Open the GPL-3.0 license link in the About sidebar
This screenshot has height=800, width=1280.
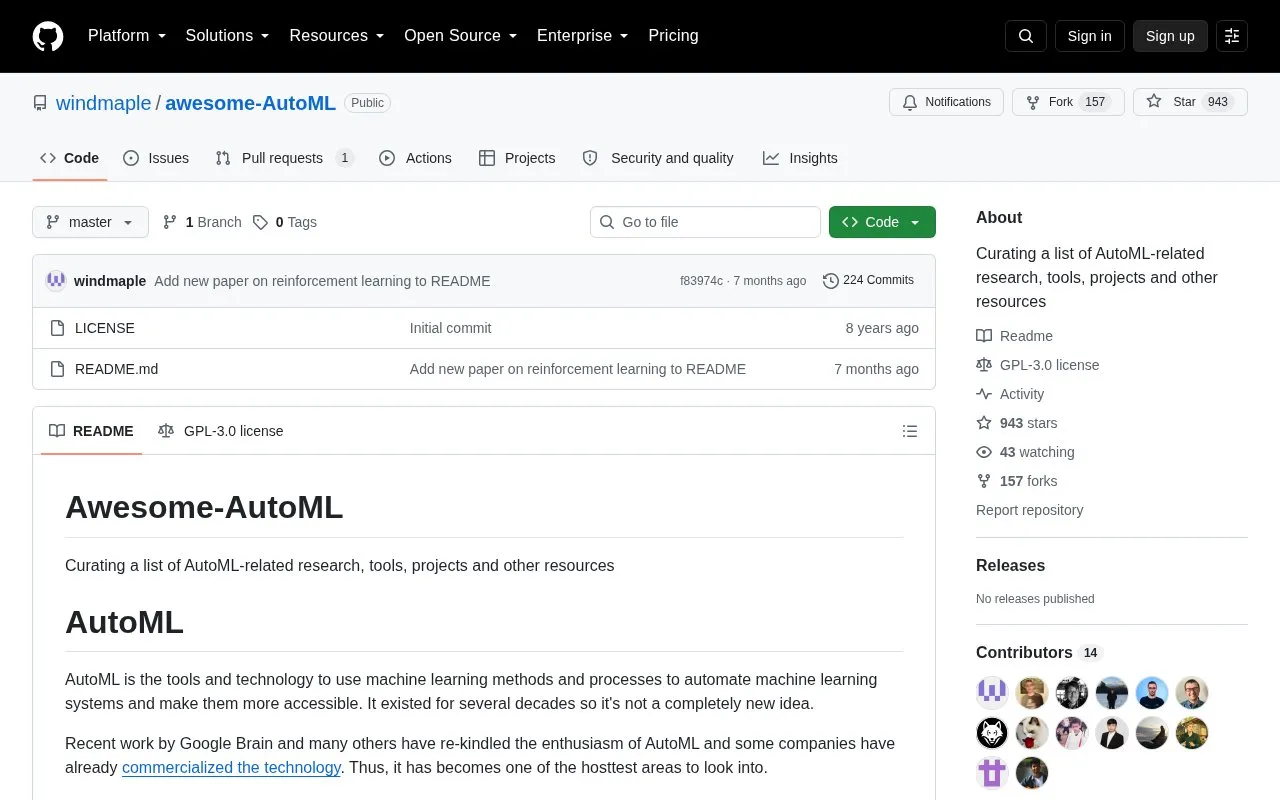point(1037,365)
